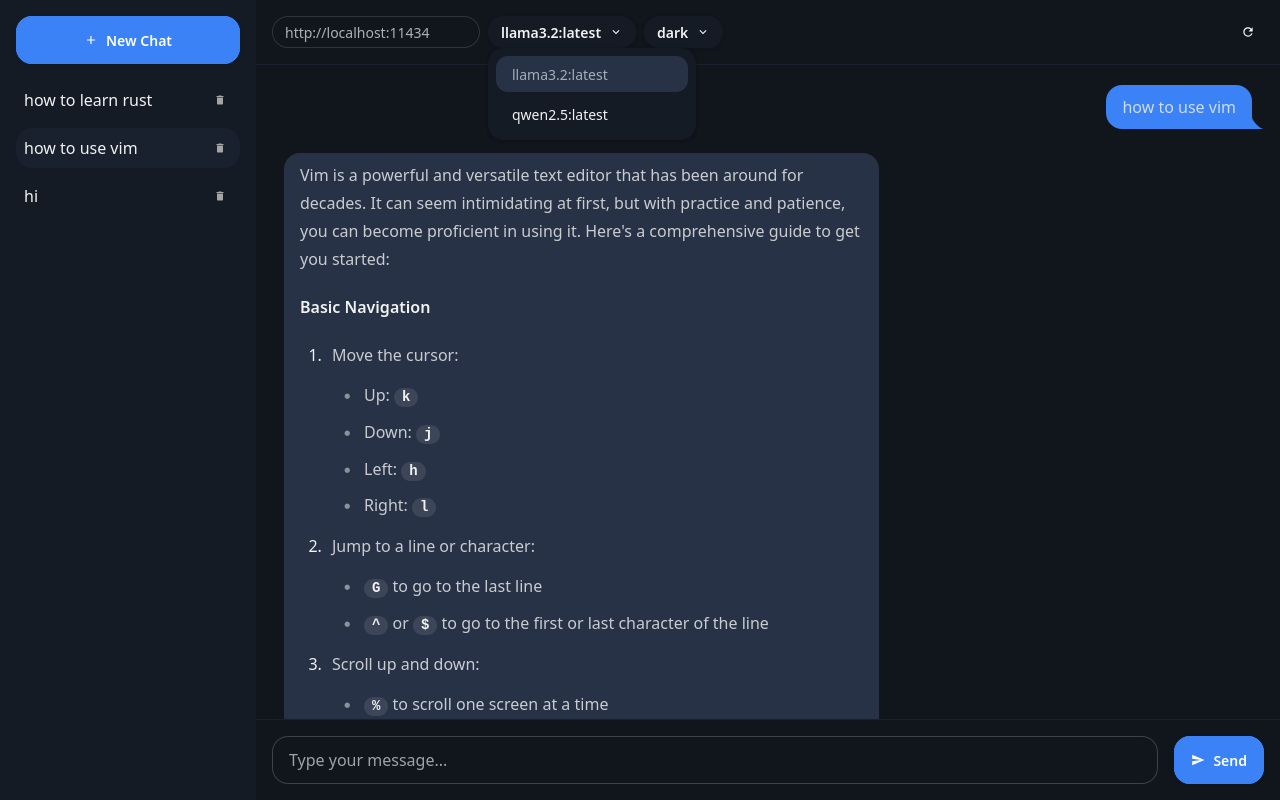Screen dimensions: 1280x800
Task: Open the dark theme dropdown
Action: point(682,32)
